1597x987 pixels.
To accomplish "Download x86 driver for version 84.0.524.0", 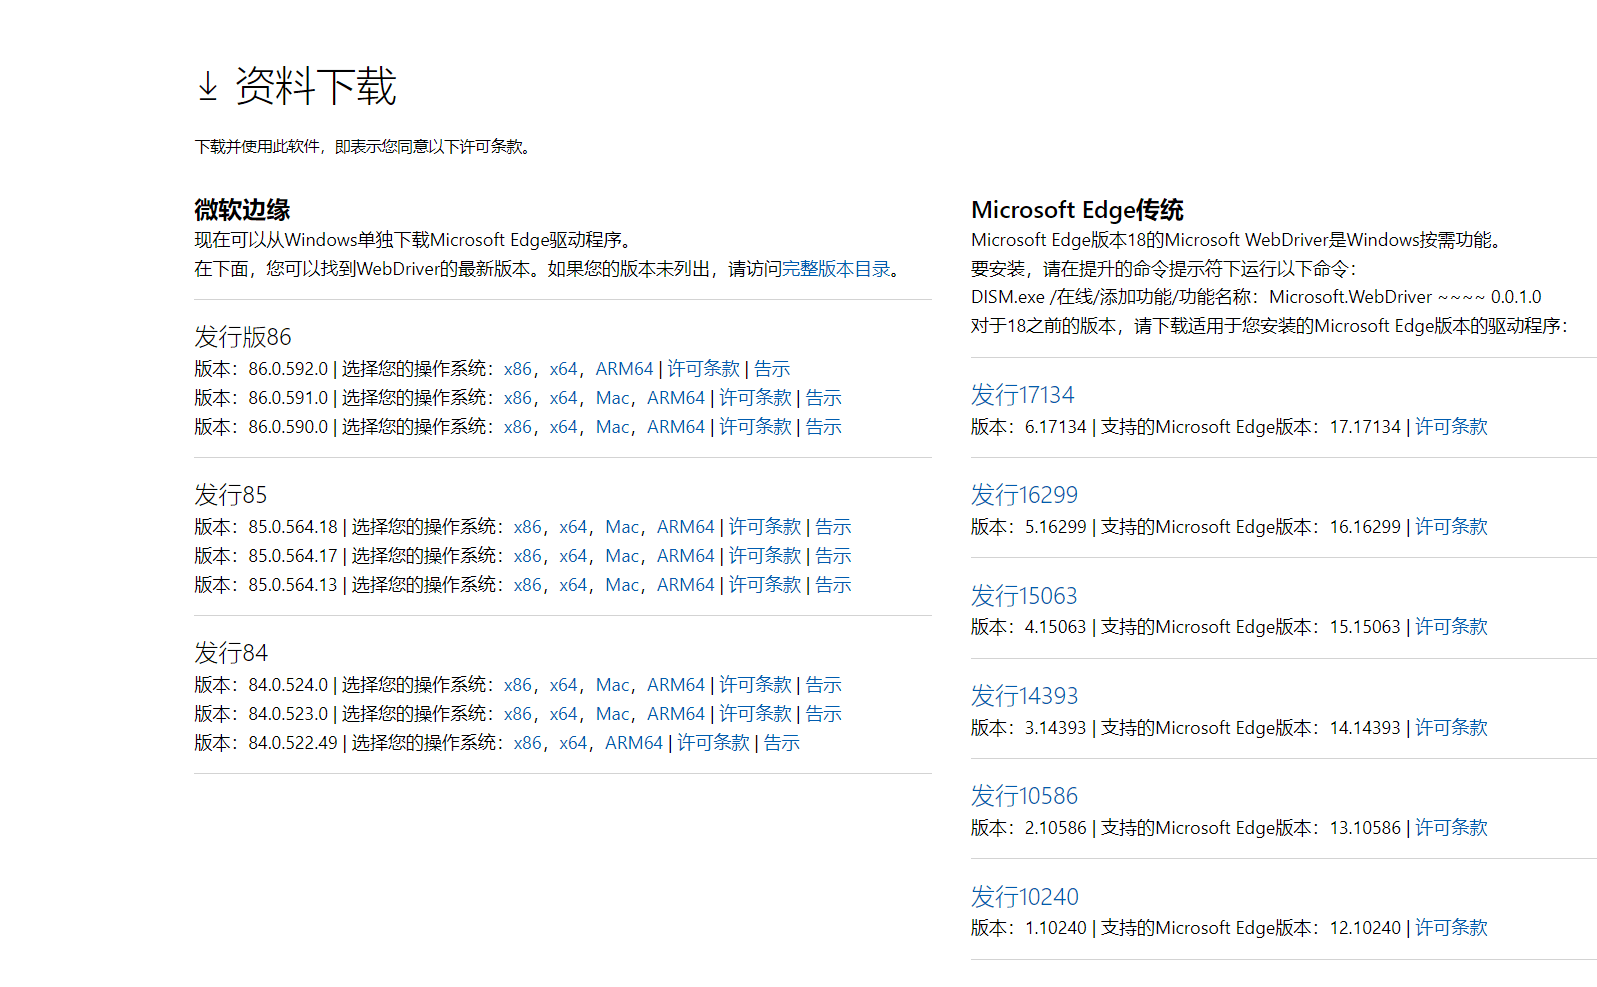I will pos(518,685).
